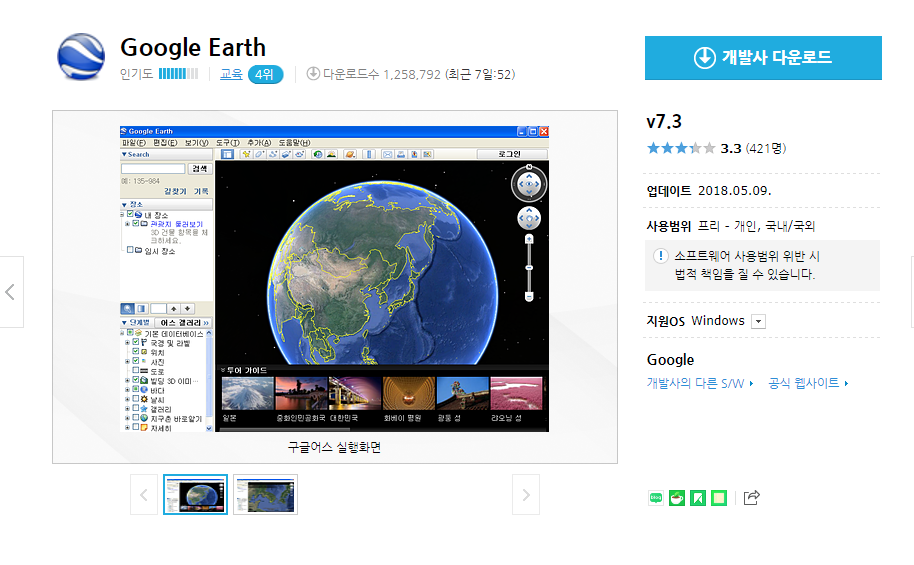Viewport: 914px width, 565px height.
Task: Click the Naver memo share icon
Action: [x=719, y=498]
